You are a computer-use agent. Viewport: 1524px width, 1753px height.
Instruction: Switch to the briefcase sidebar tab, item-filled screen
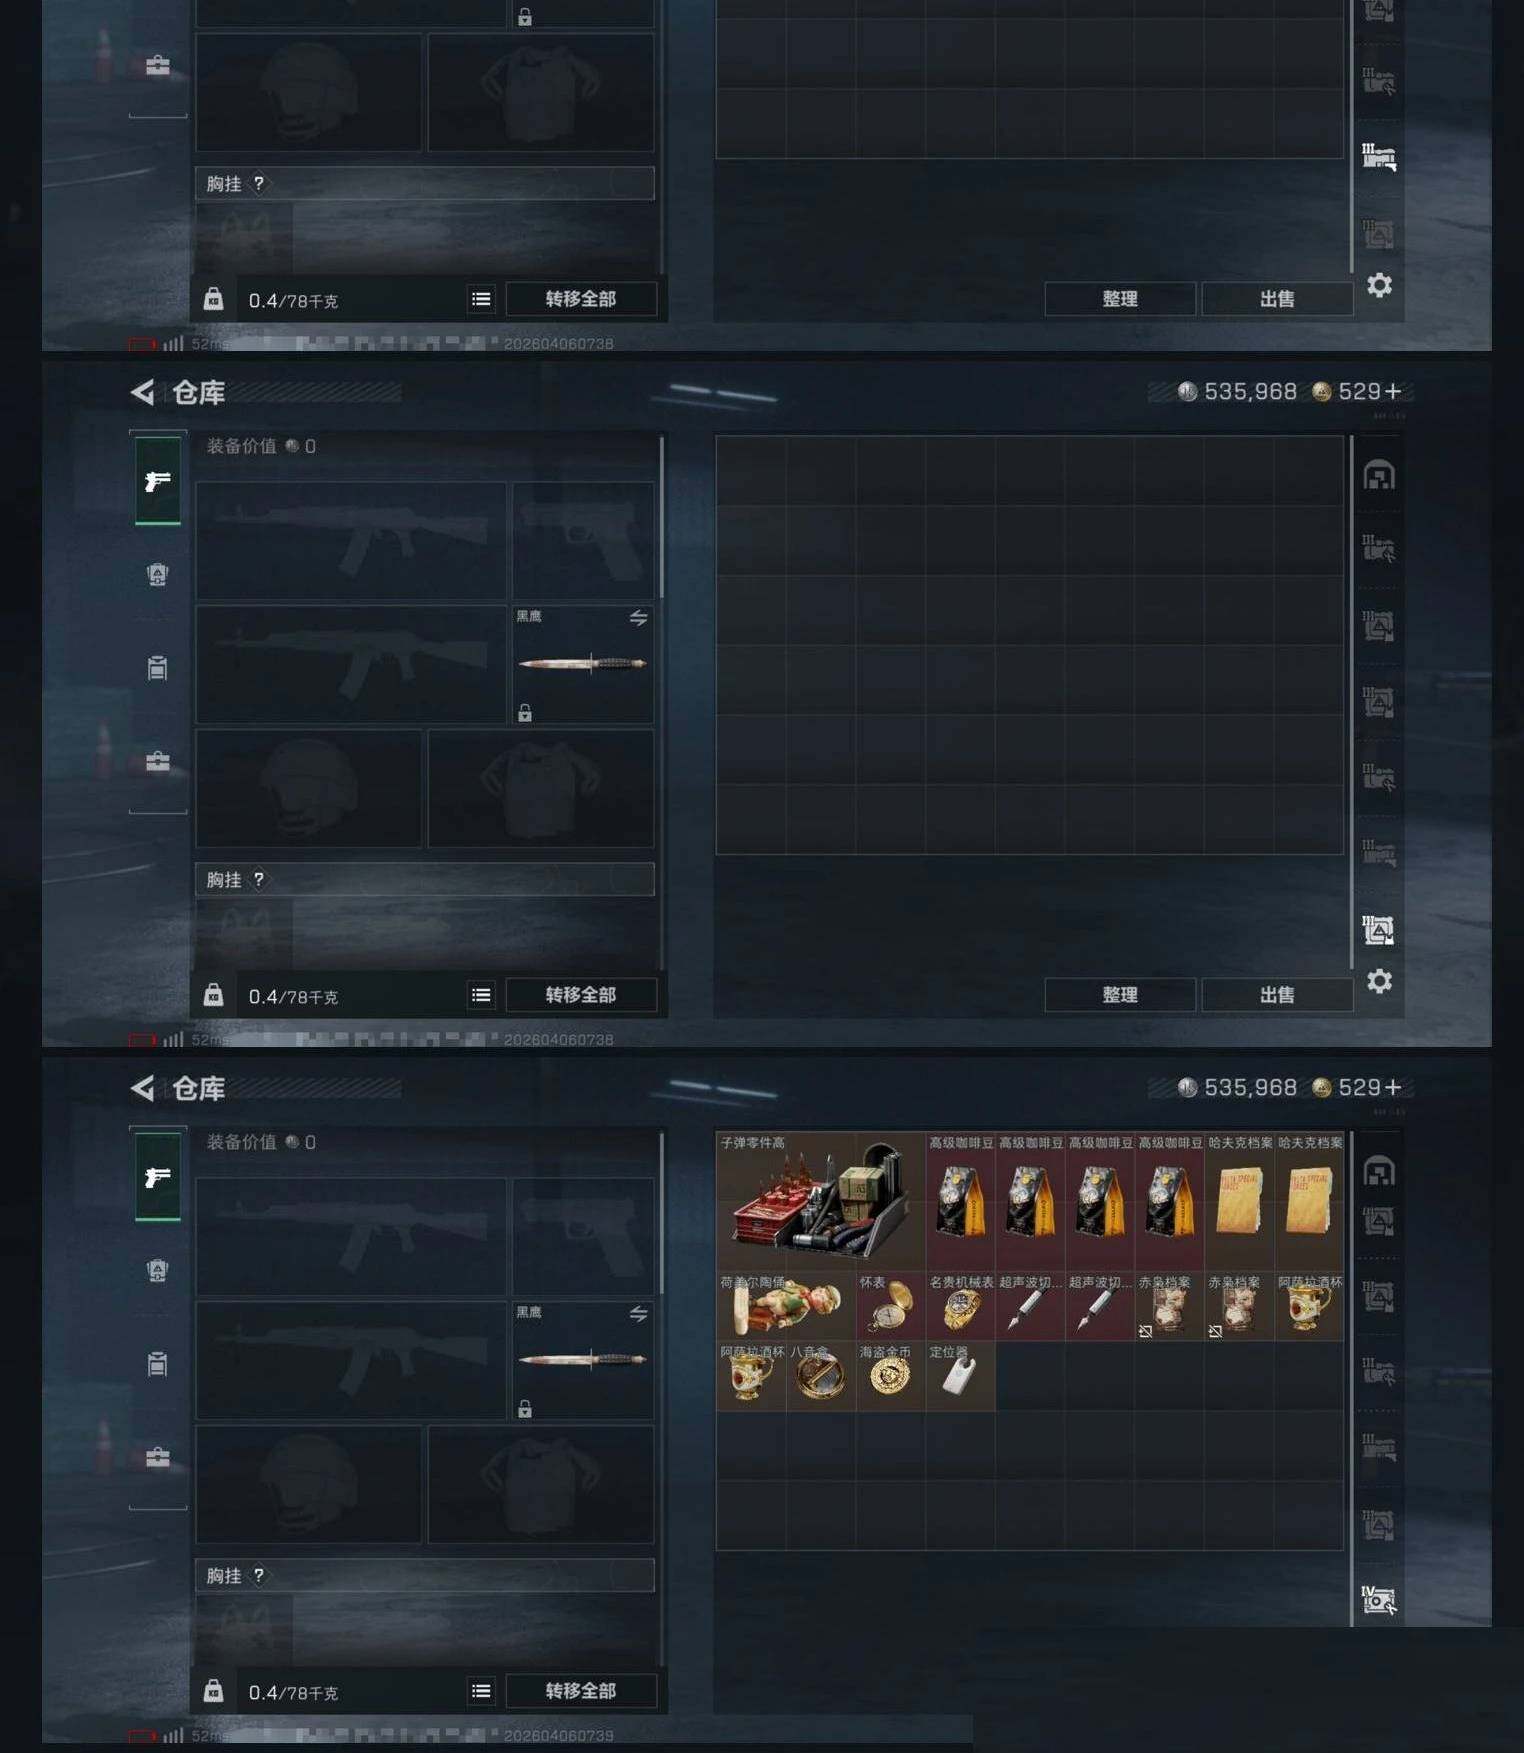tap(158, 1457)
